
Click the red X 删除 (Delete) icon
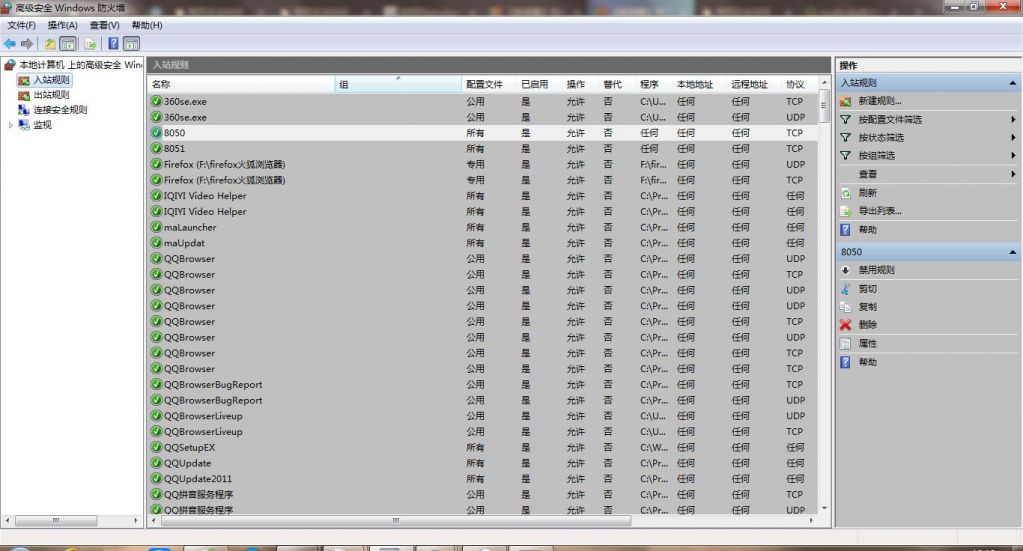coord(846,325)
